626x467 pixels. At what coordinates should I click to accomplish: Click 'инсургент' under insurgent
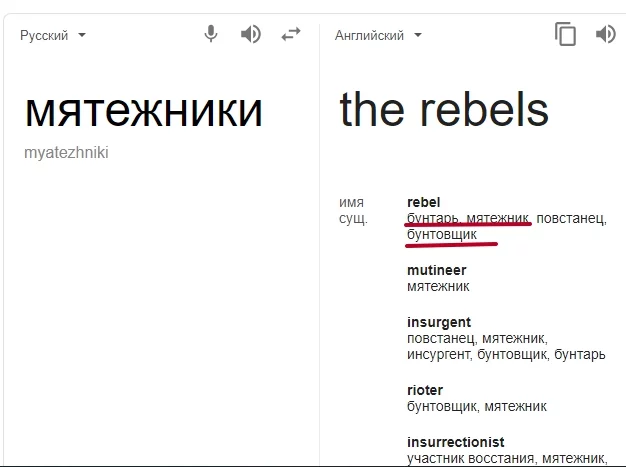coord(438,354)
